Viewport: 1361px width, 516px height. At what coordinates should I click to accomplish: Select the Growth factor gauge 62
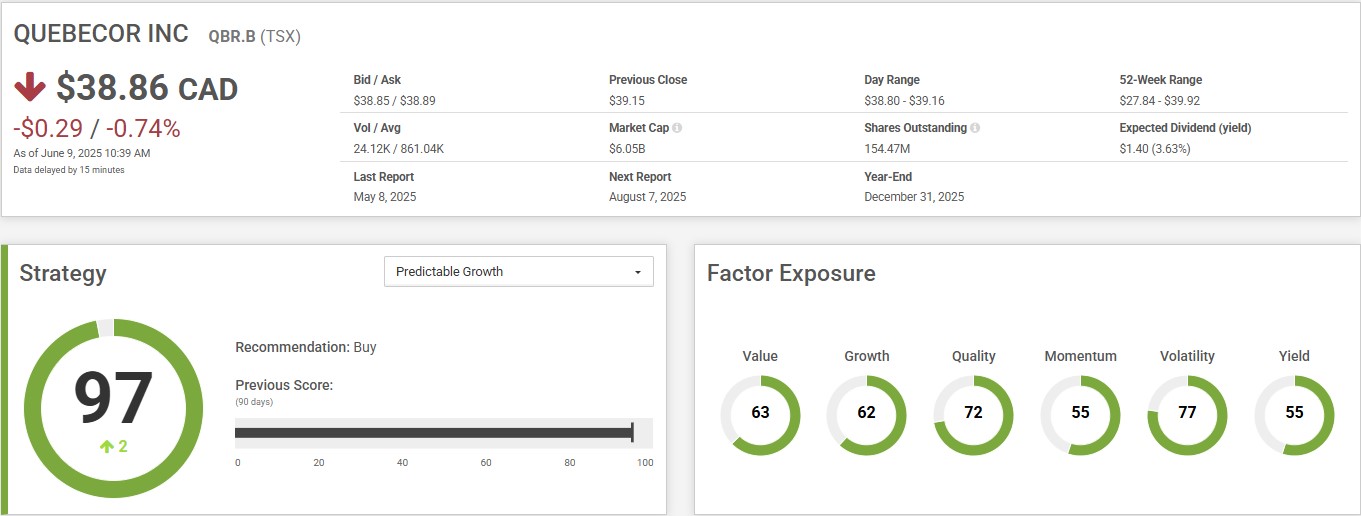coord(866,415)
